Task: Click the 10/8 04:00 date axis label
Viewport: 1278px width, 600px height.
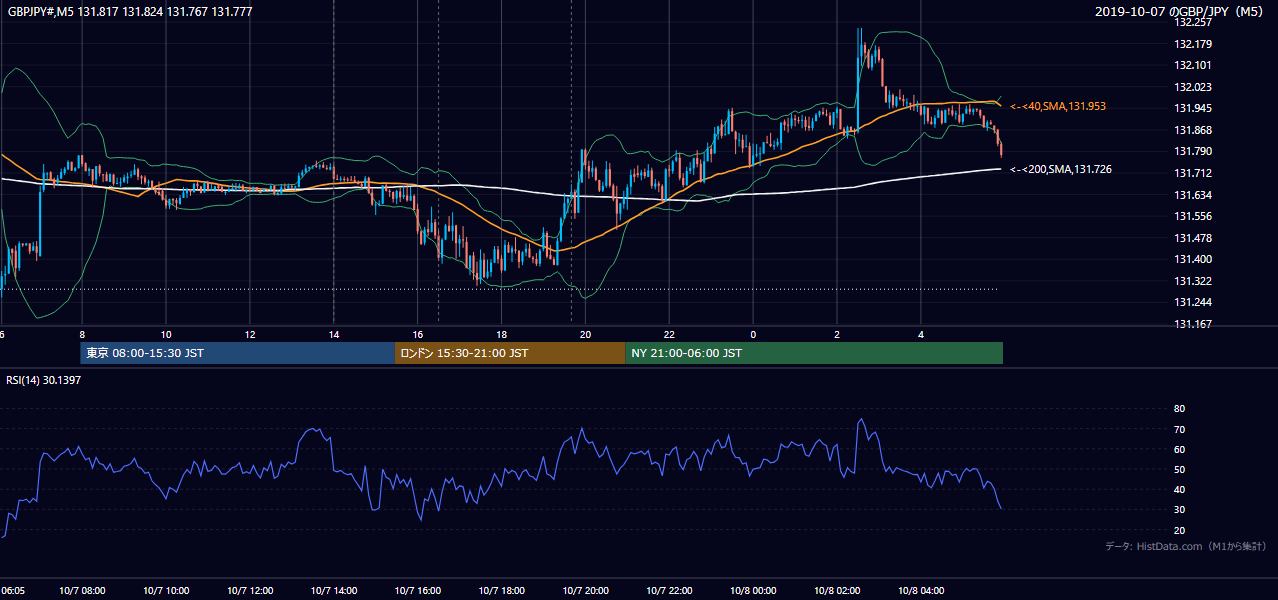Action: [x=921, y=591]
